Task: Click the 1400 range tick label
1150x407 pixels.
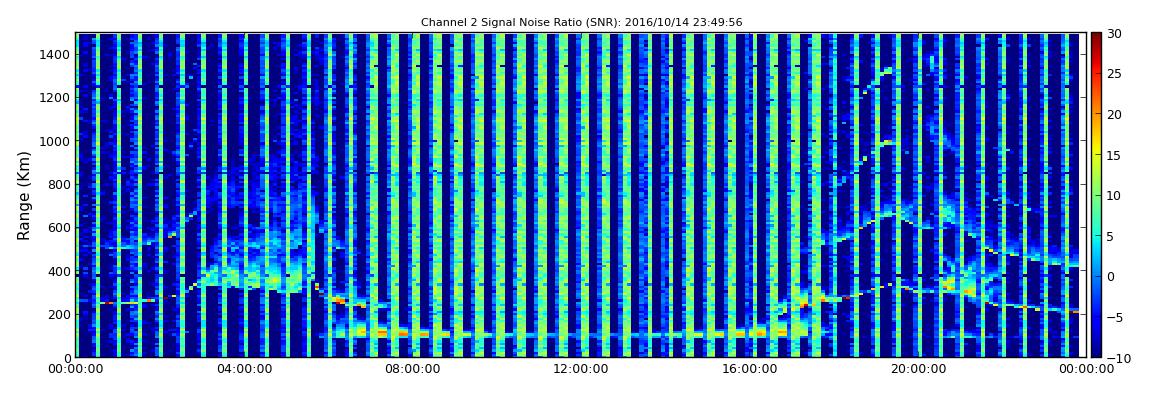Action: [x=56, y=54]
